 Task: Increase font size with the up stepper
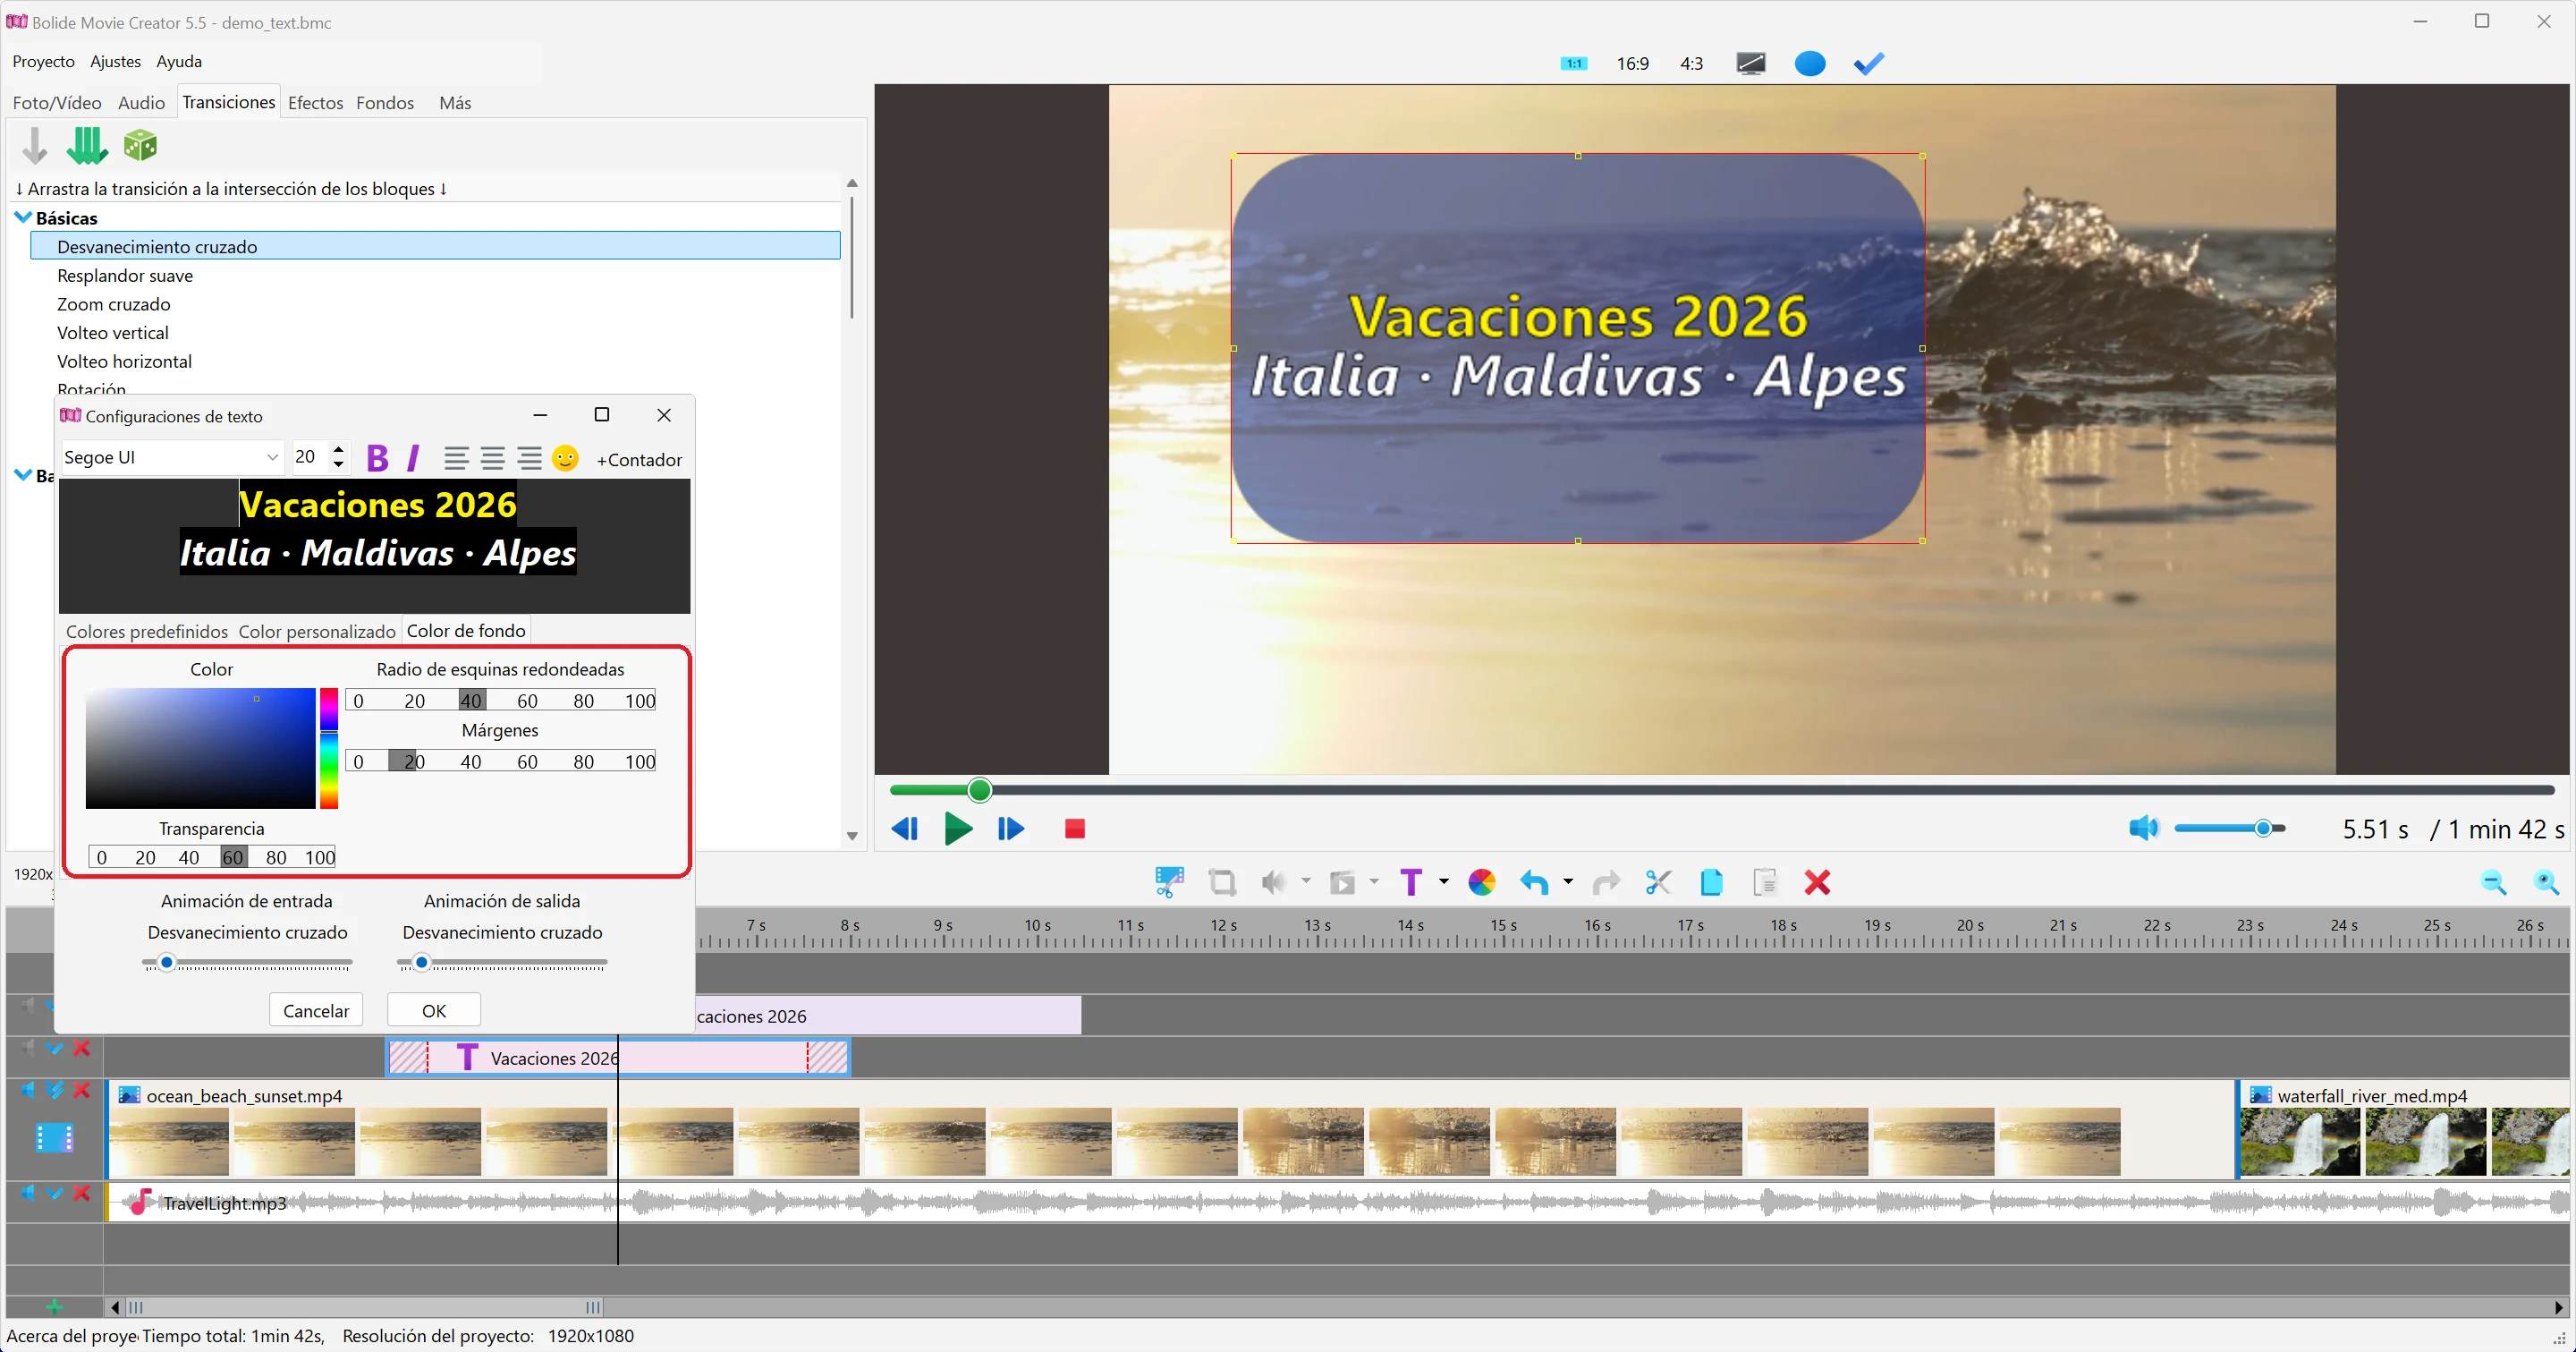pos(339,449)
